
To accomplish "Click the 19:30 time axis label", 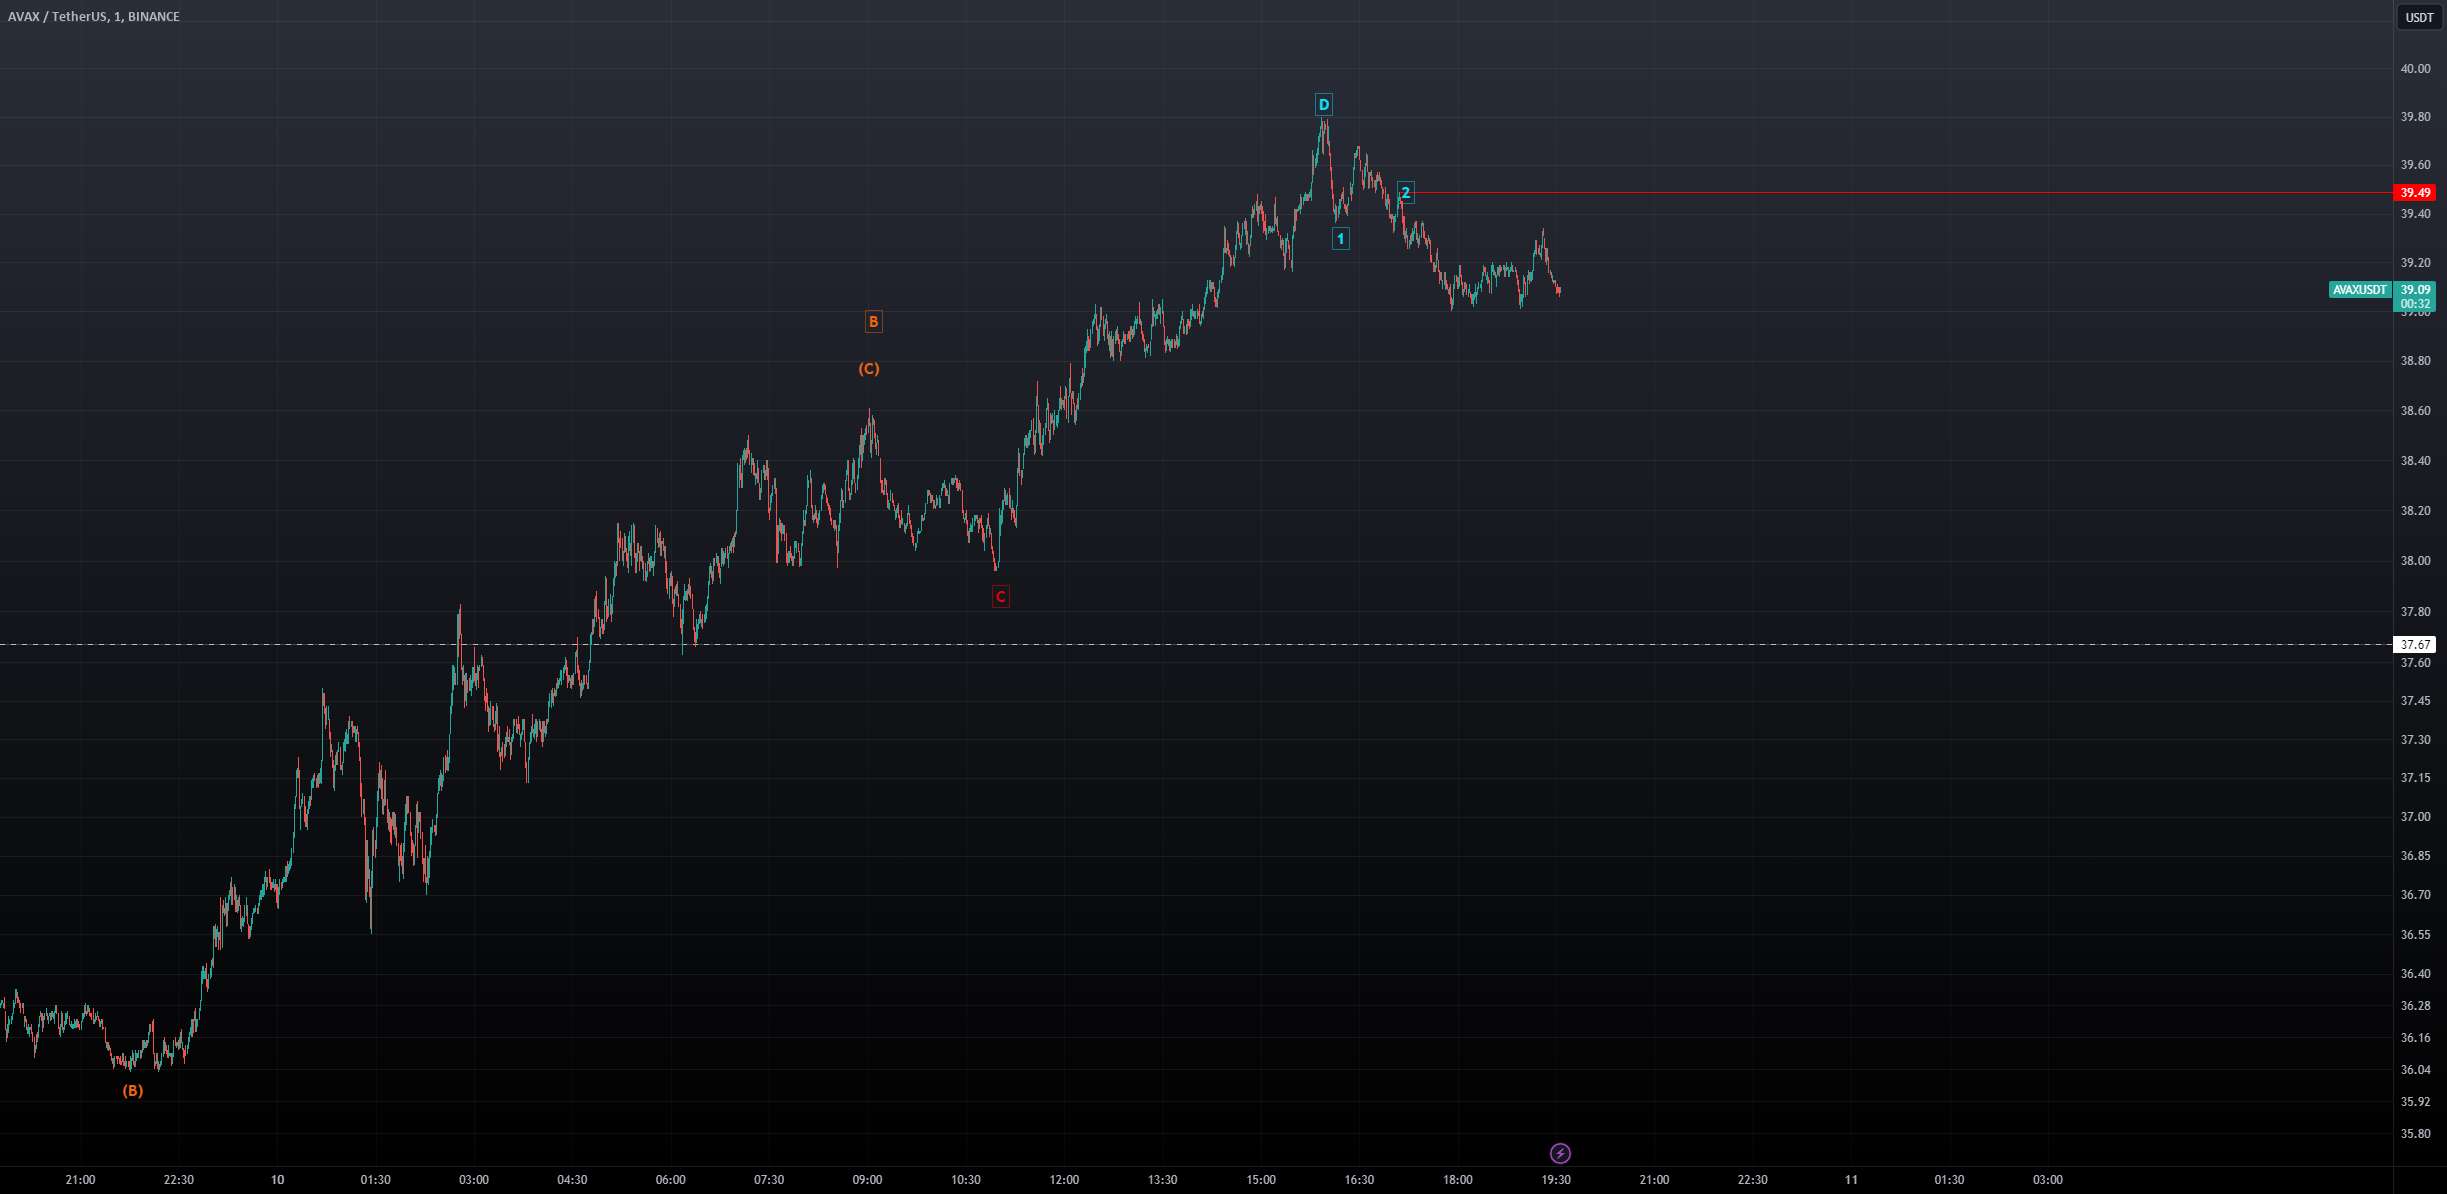I will click(x=1556, y=1180).
